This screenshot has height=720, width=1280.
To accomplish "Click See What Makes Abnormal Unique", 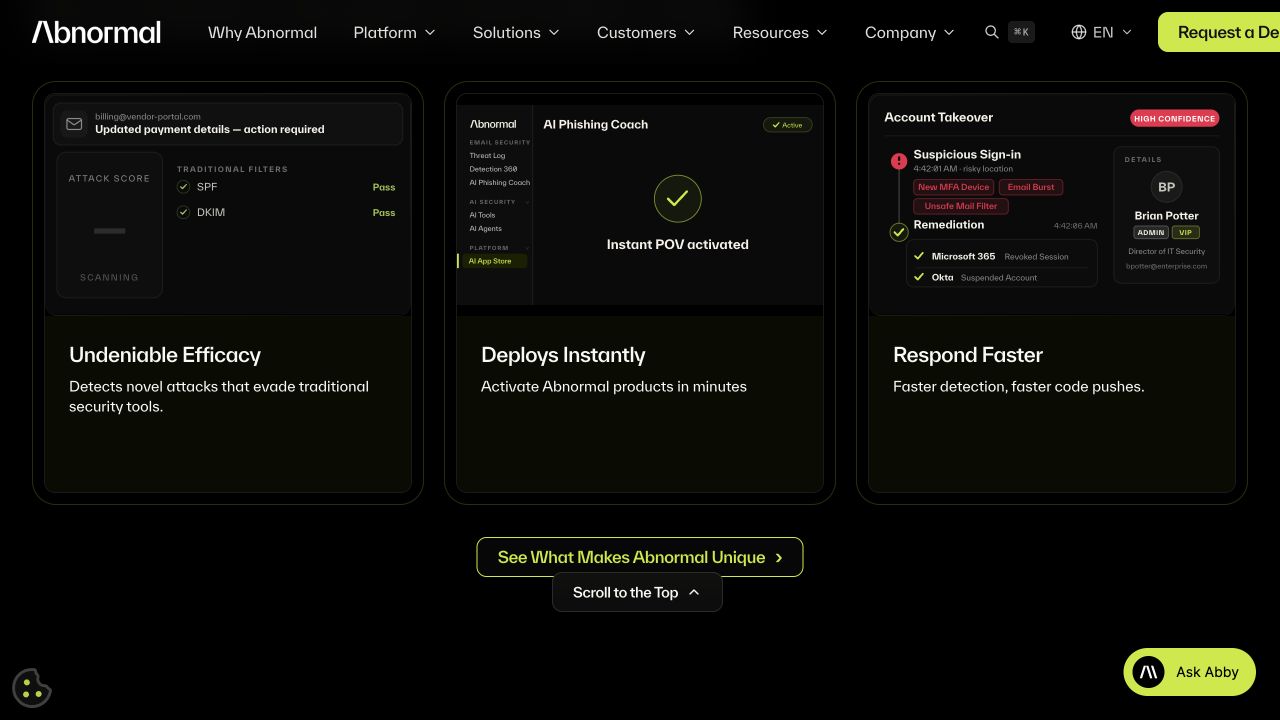I will tap(640, 557).
